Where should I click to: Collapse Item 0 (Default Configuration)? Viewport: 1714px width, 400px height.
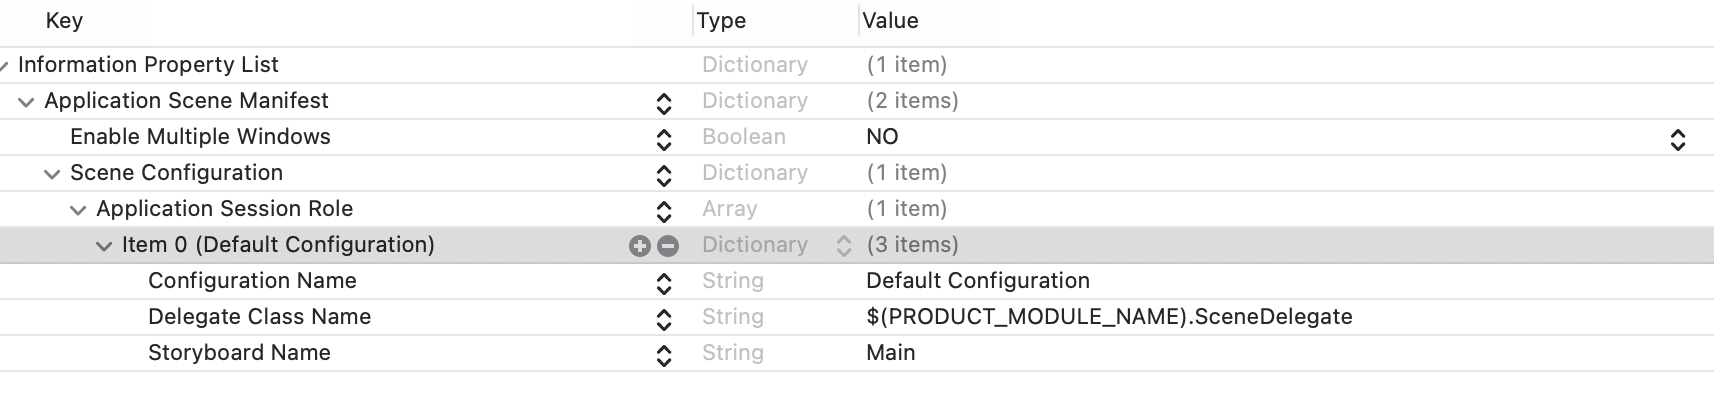point(104,246)
